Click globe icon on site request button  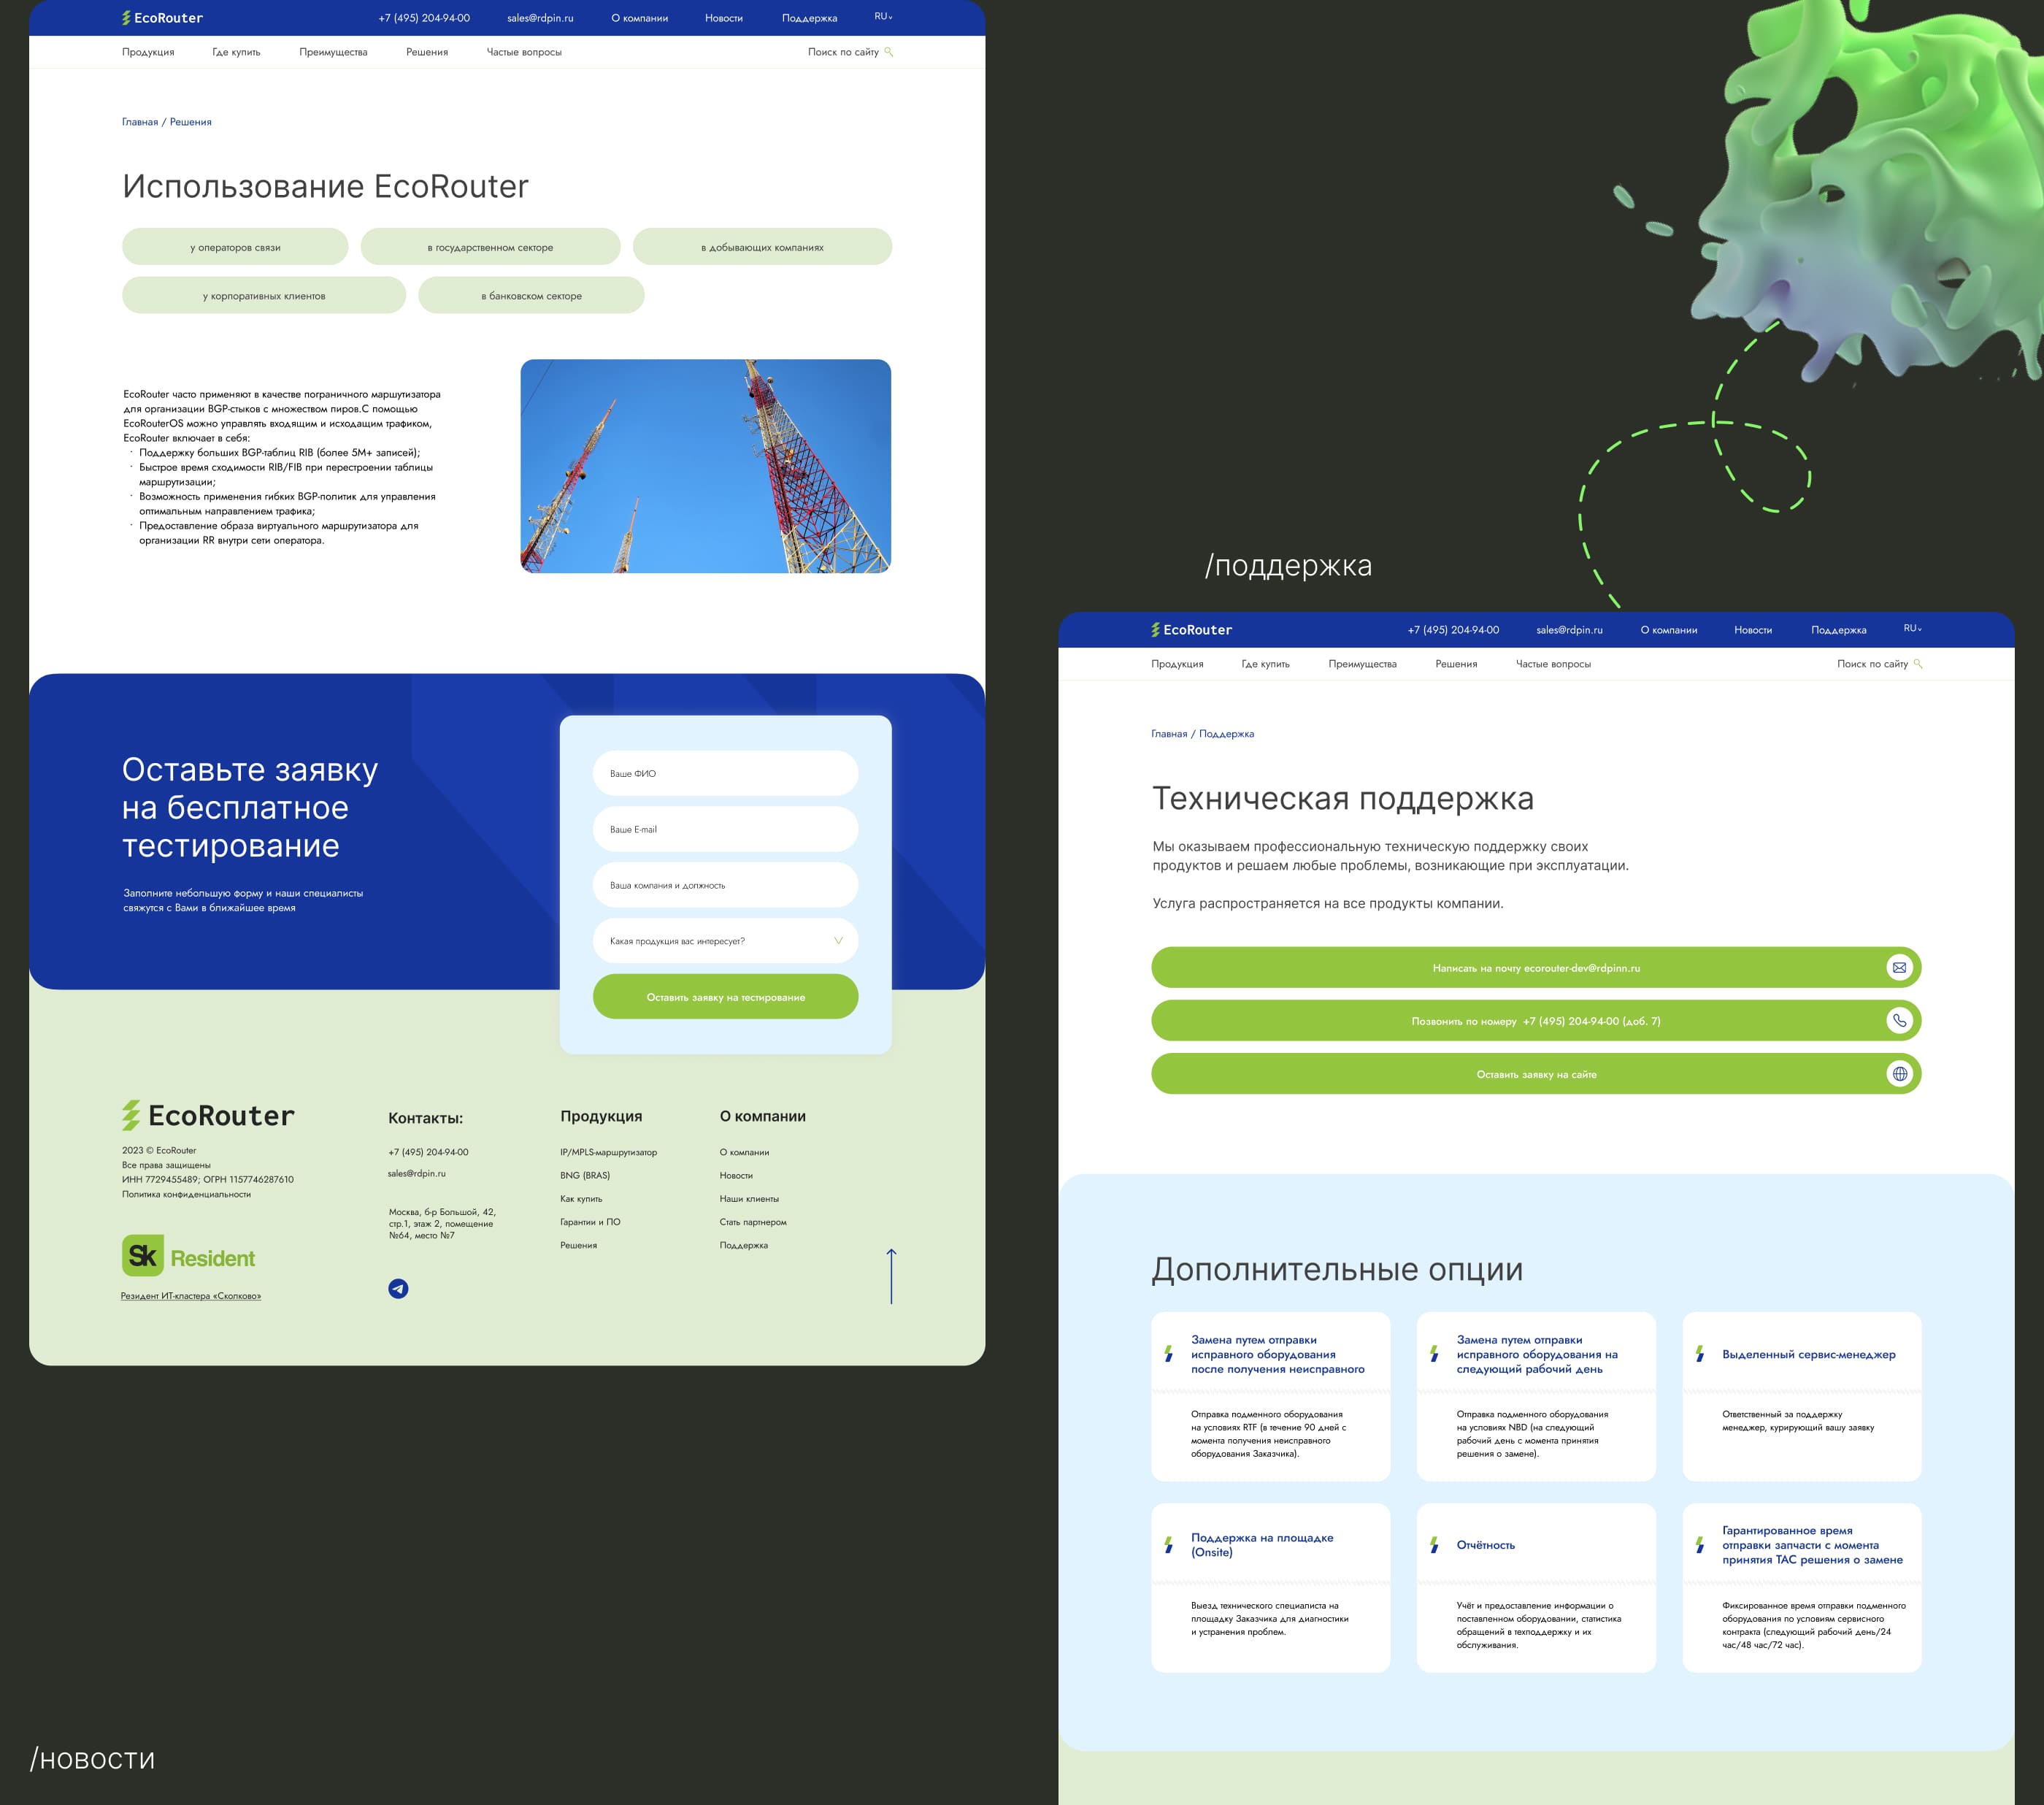(x=1899, y=1074)
